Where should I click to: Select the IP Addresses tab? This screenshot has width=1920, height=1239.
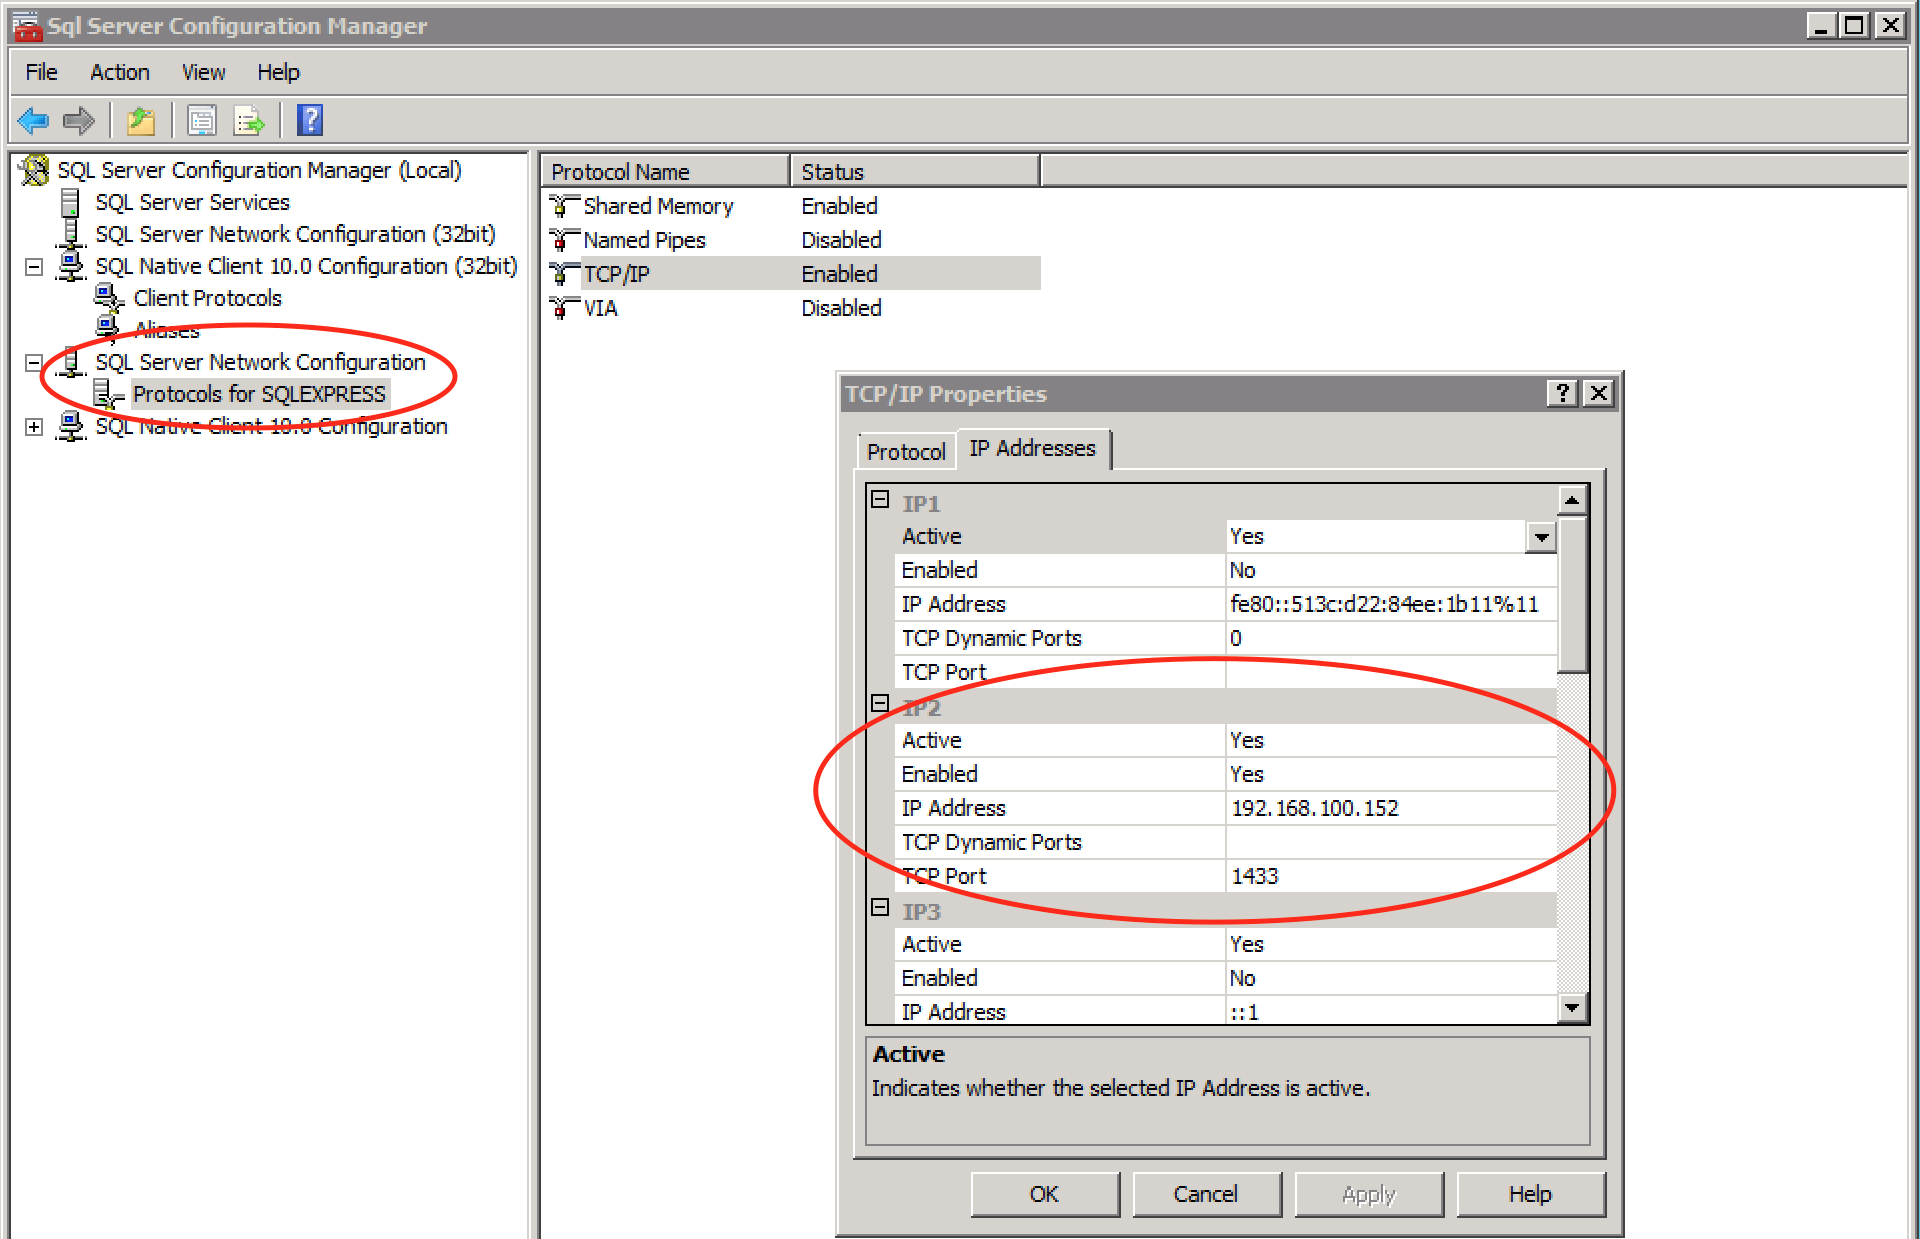click(1032, 448)
